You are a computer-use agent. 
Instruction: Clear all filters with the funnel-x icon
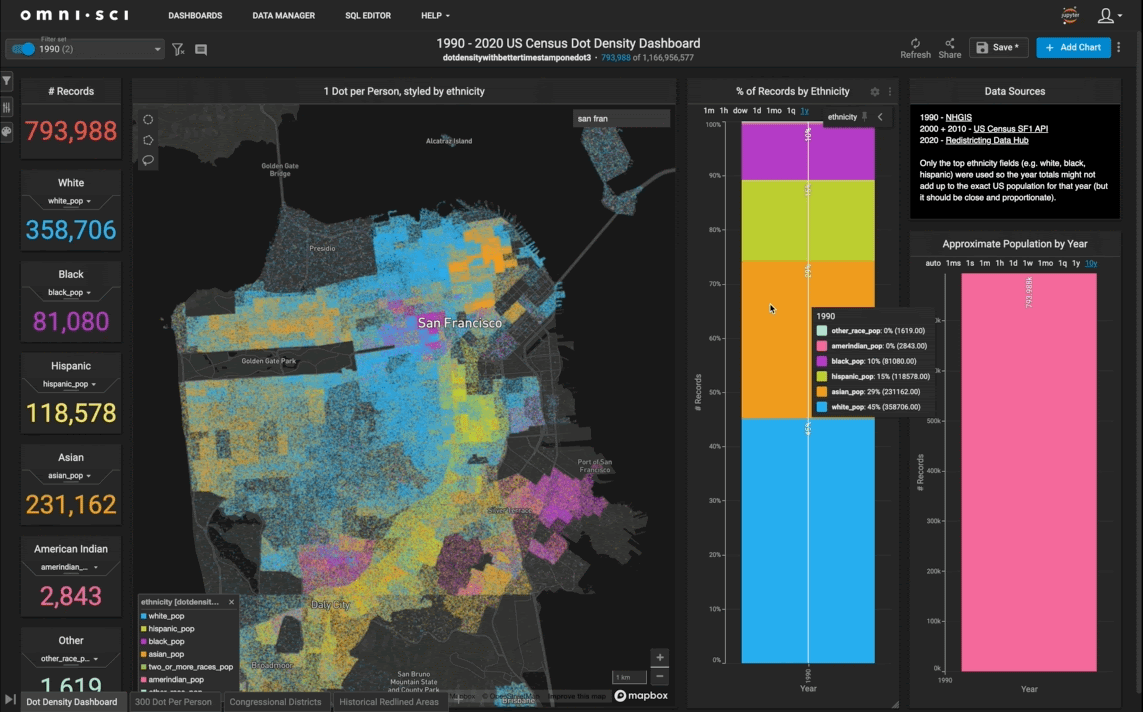tap(178, 49)
